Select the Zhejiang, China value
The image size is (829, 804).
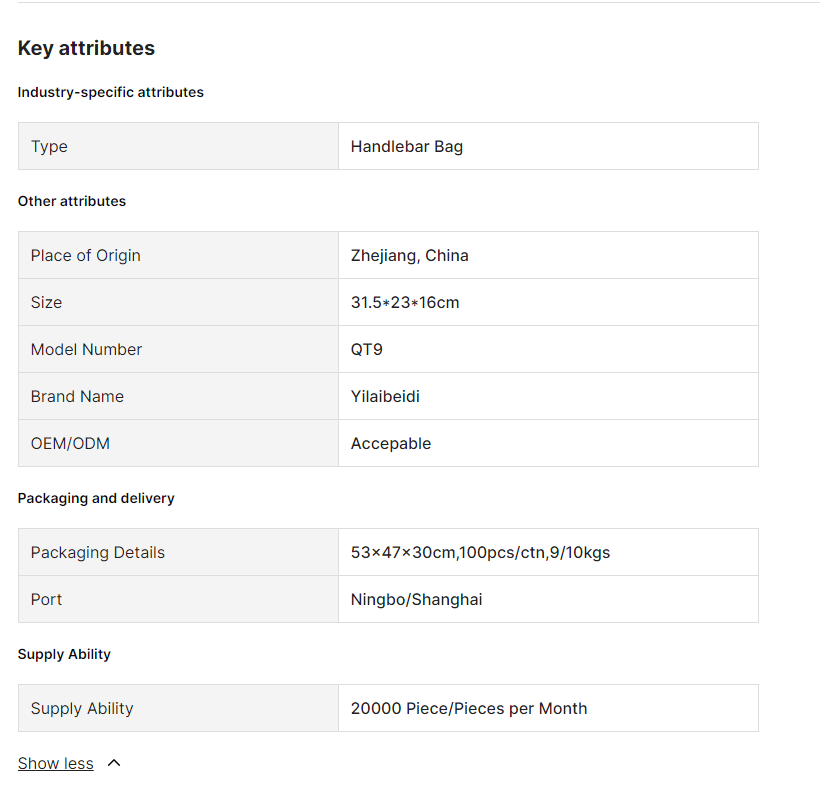[x=409, y=255]
